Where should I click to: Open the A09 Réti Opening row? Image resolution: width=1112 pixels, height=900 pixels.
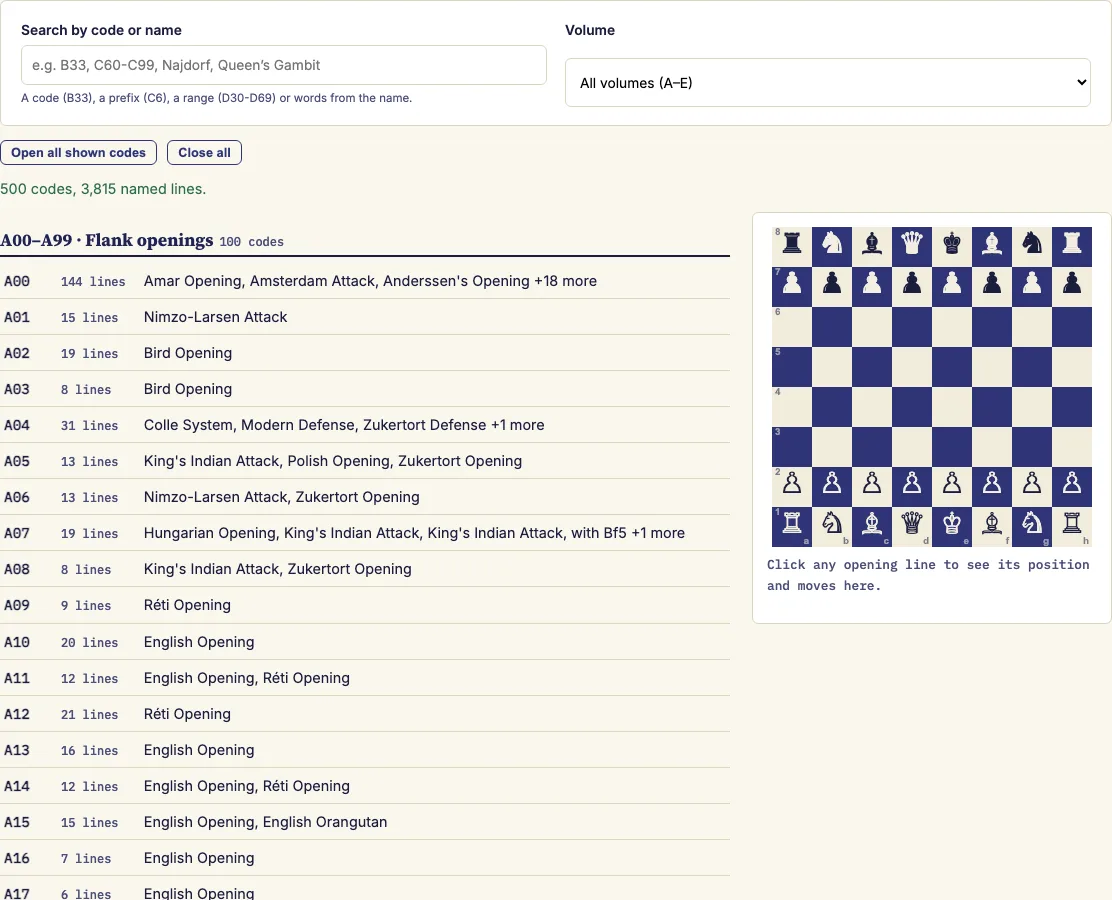[365, 606]
